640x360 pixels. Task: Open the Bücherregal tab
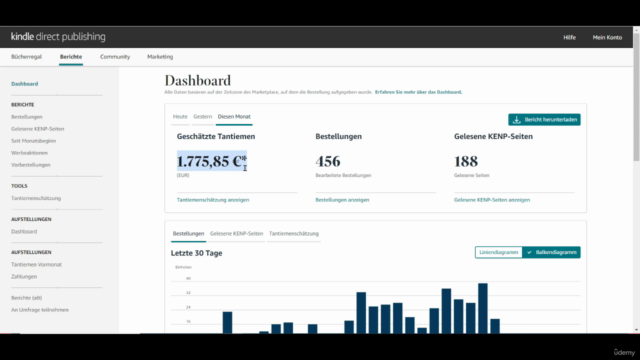[27, 57]
